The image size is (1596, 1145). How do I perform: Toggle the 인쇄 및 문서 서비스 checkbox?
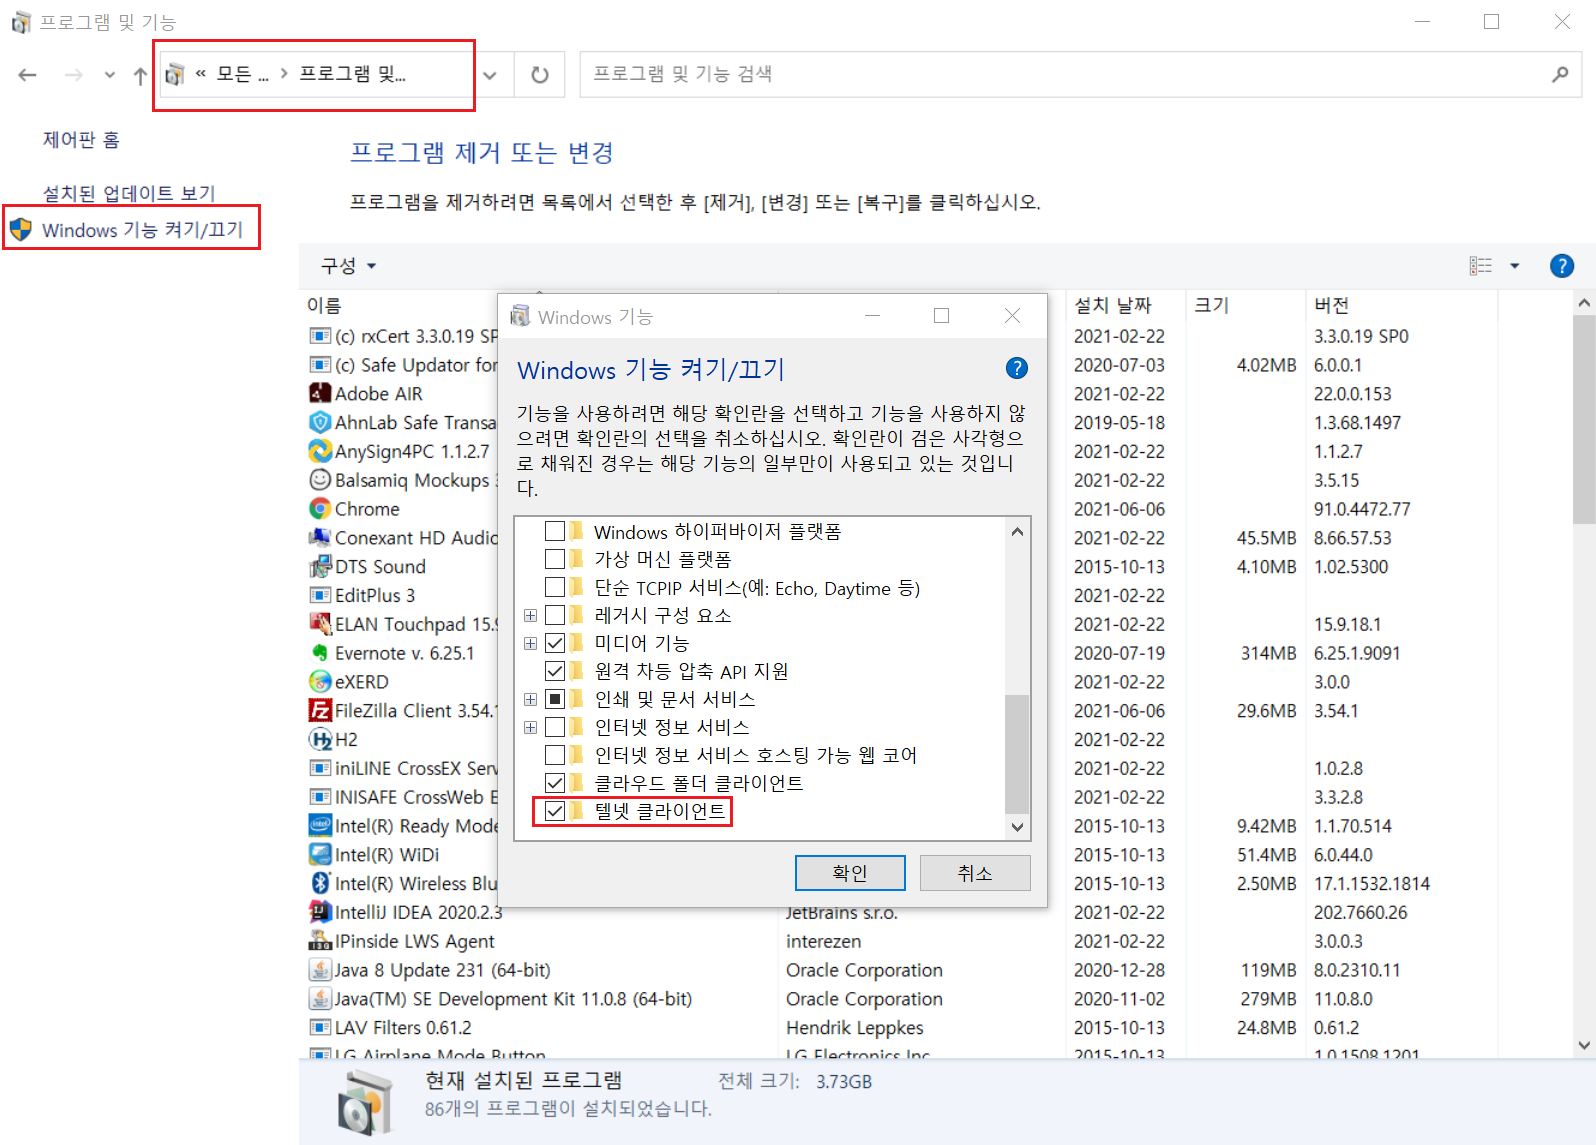[555, 699]
